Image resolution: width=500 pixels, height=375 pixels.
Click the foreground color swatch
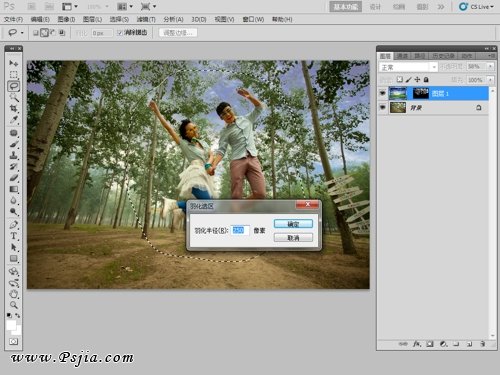[11, 325]
